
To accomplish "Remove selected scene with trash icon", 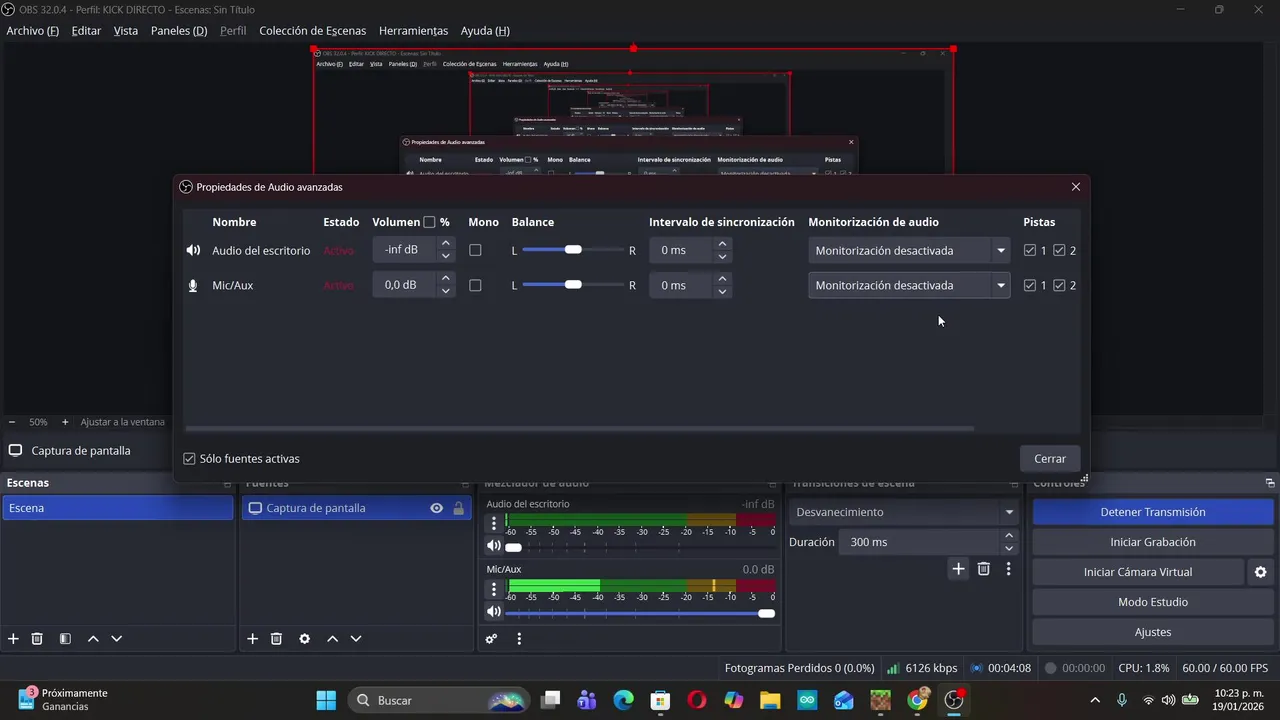I will [x=37, y=639].
